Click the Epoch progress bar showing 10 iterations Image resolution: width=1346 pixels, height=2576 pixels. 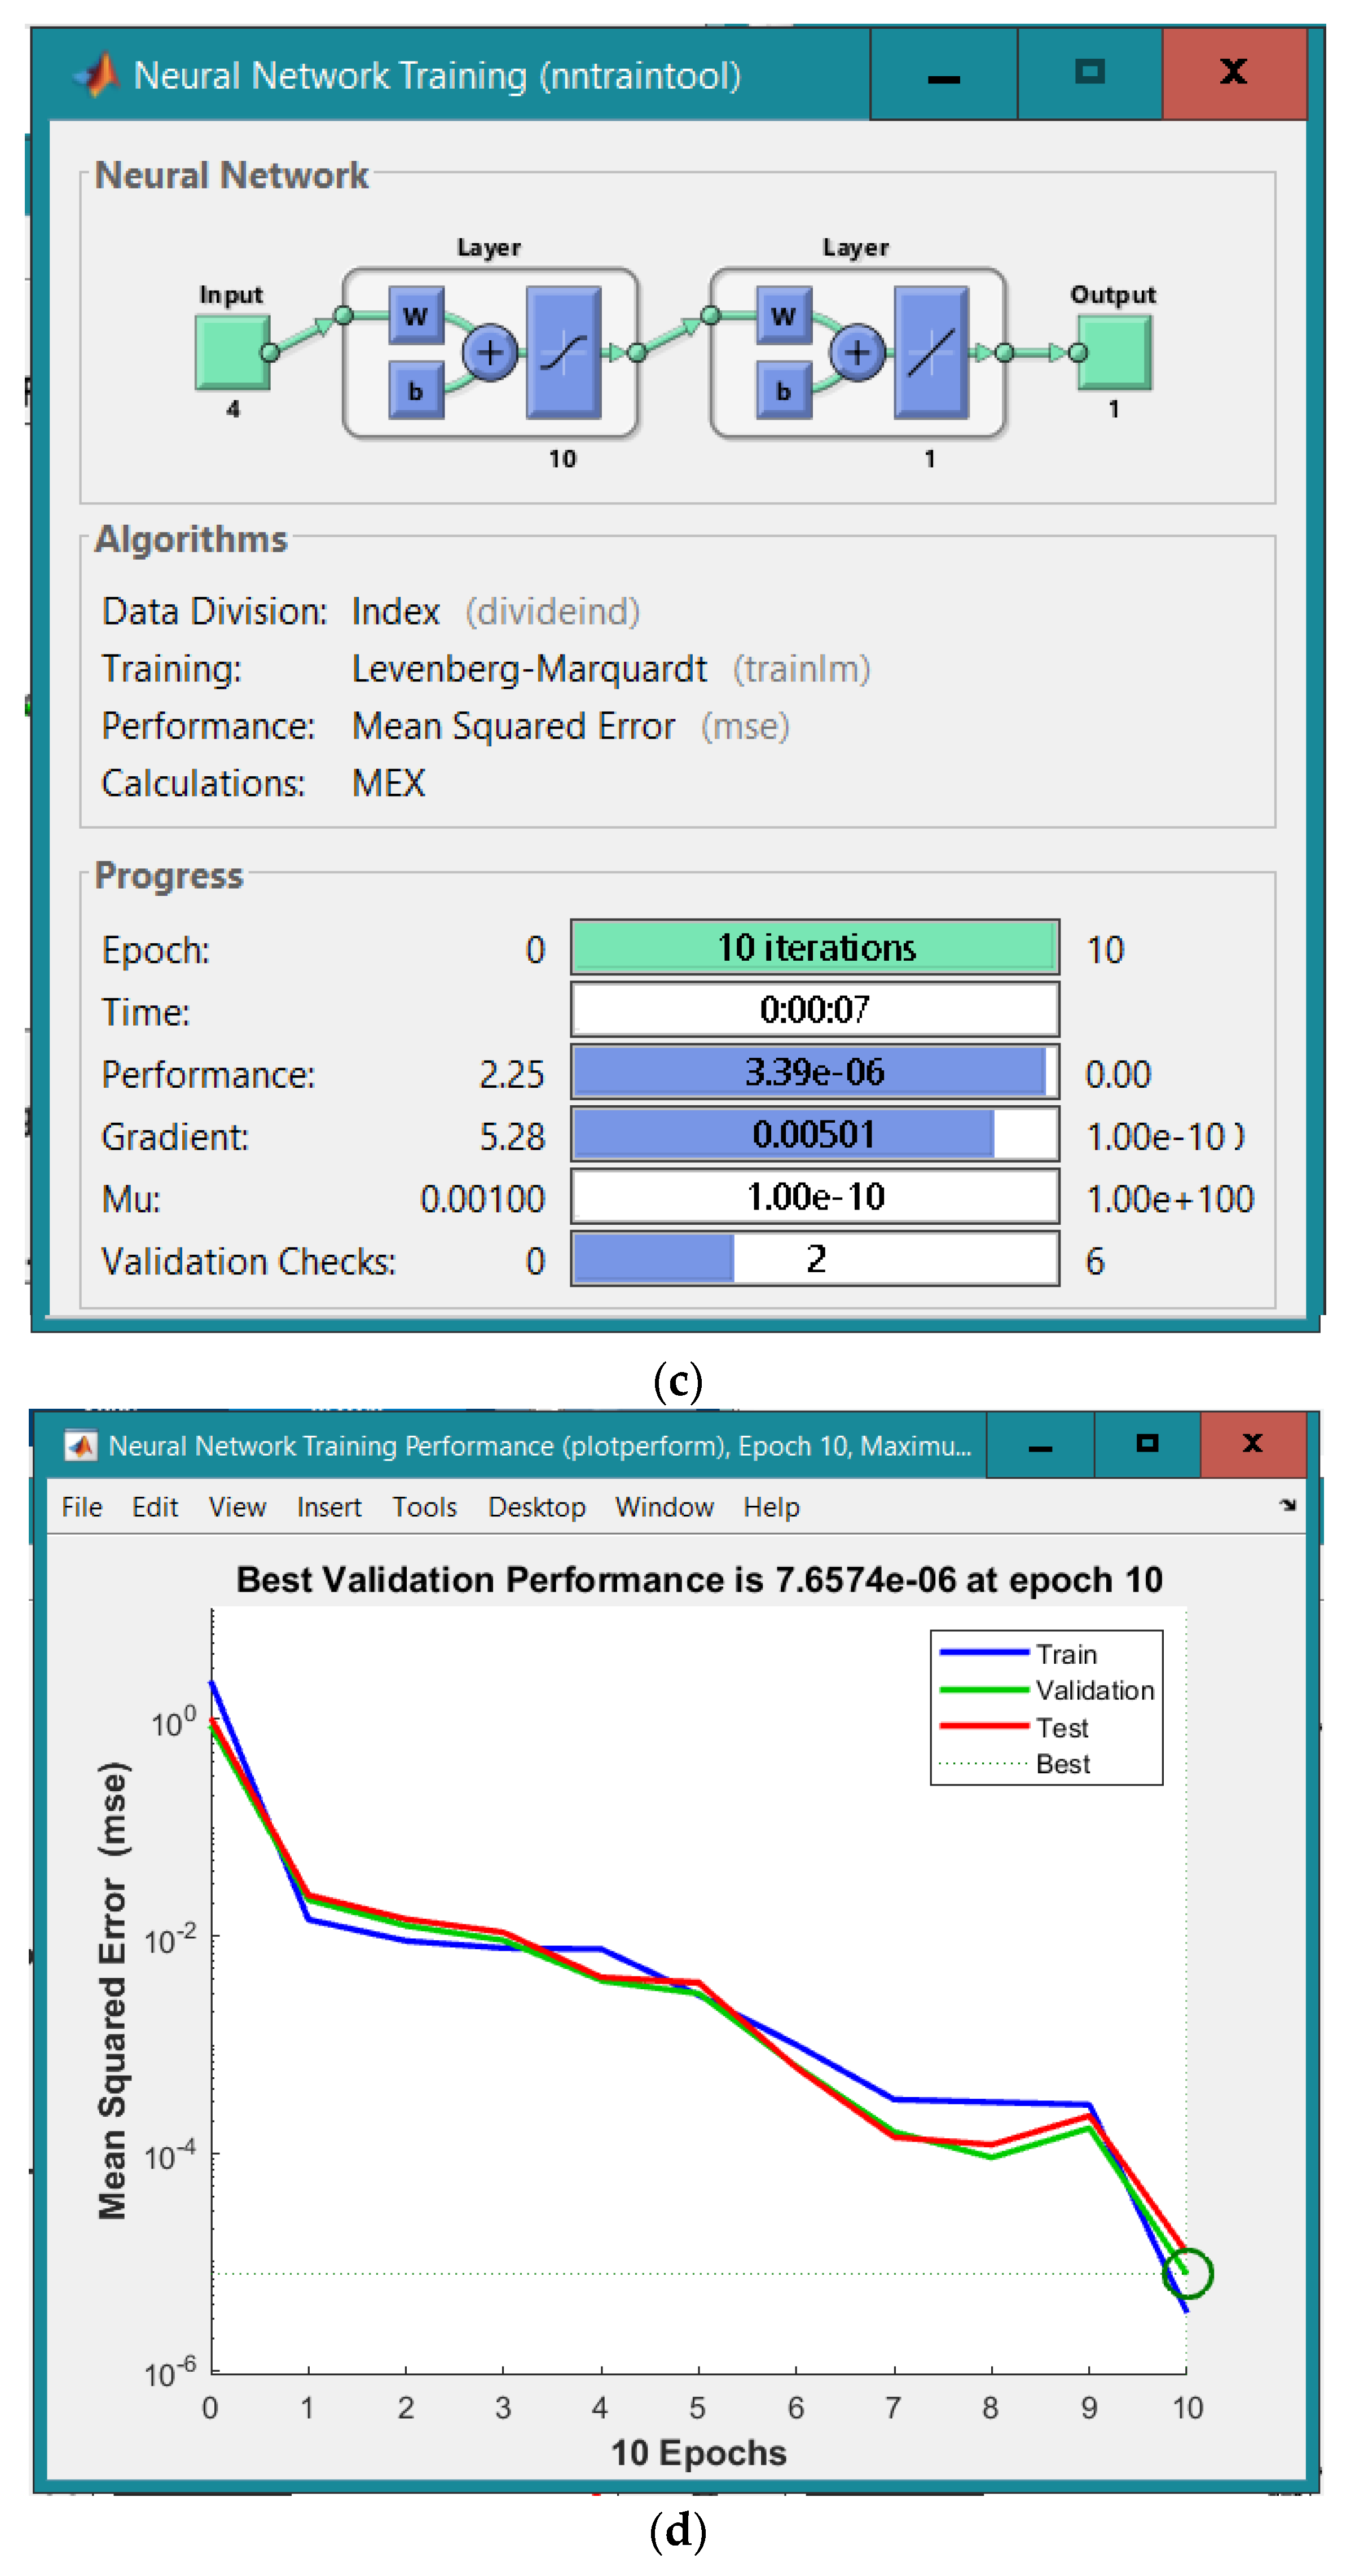(x=814, y=947)
